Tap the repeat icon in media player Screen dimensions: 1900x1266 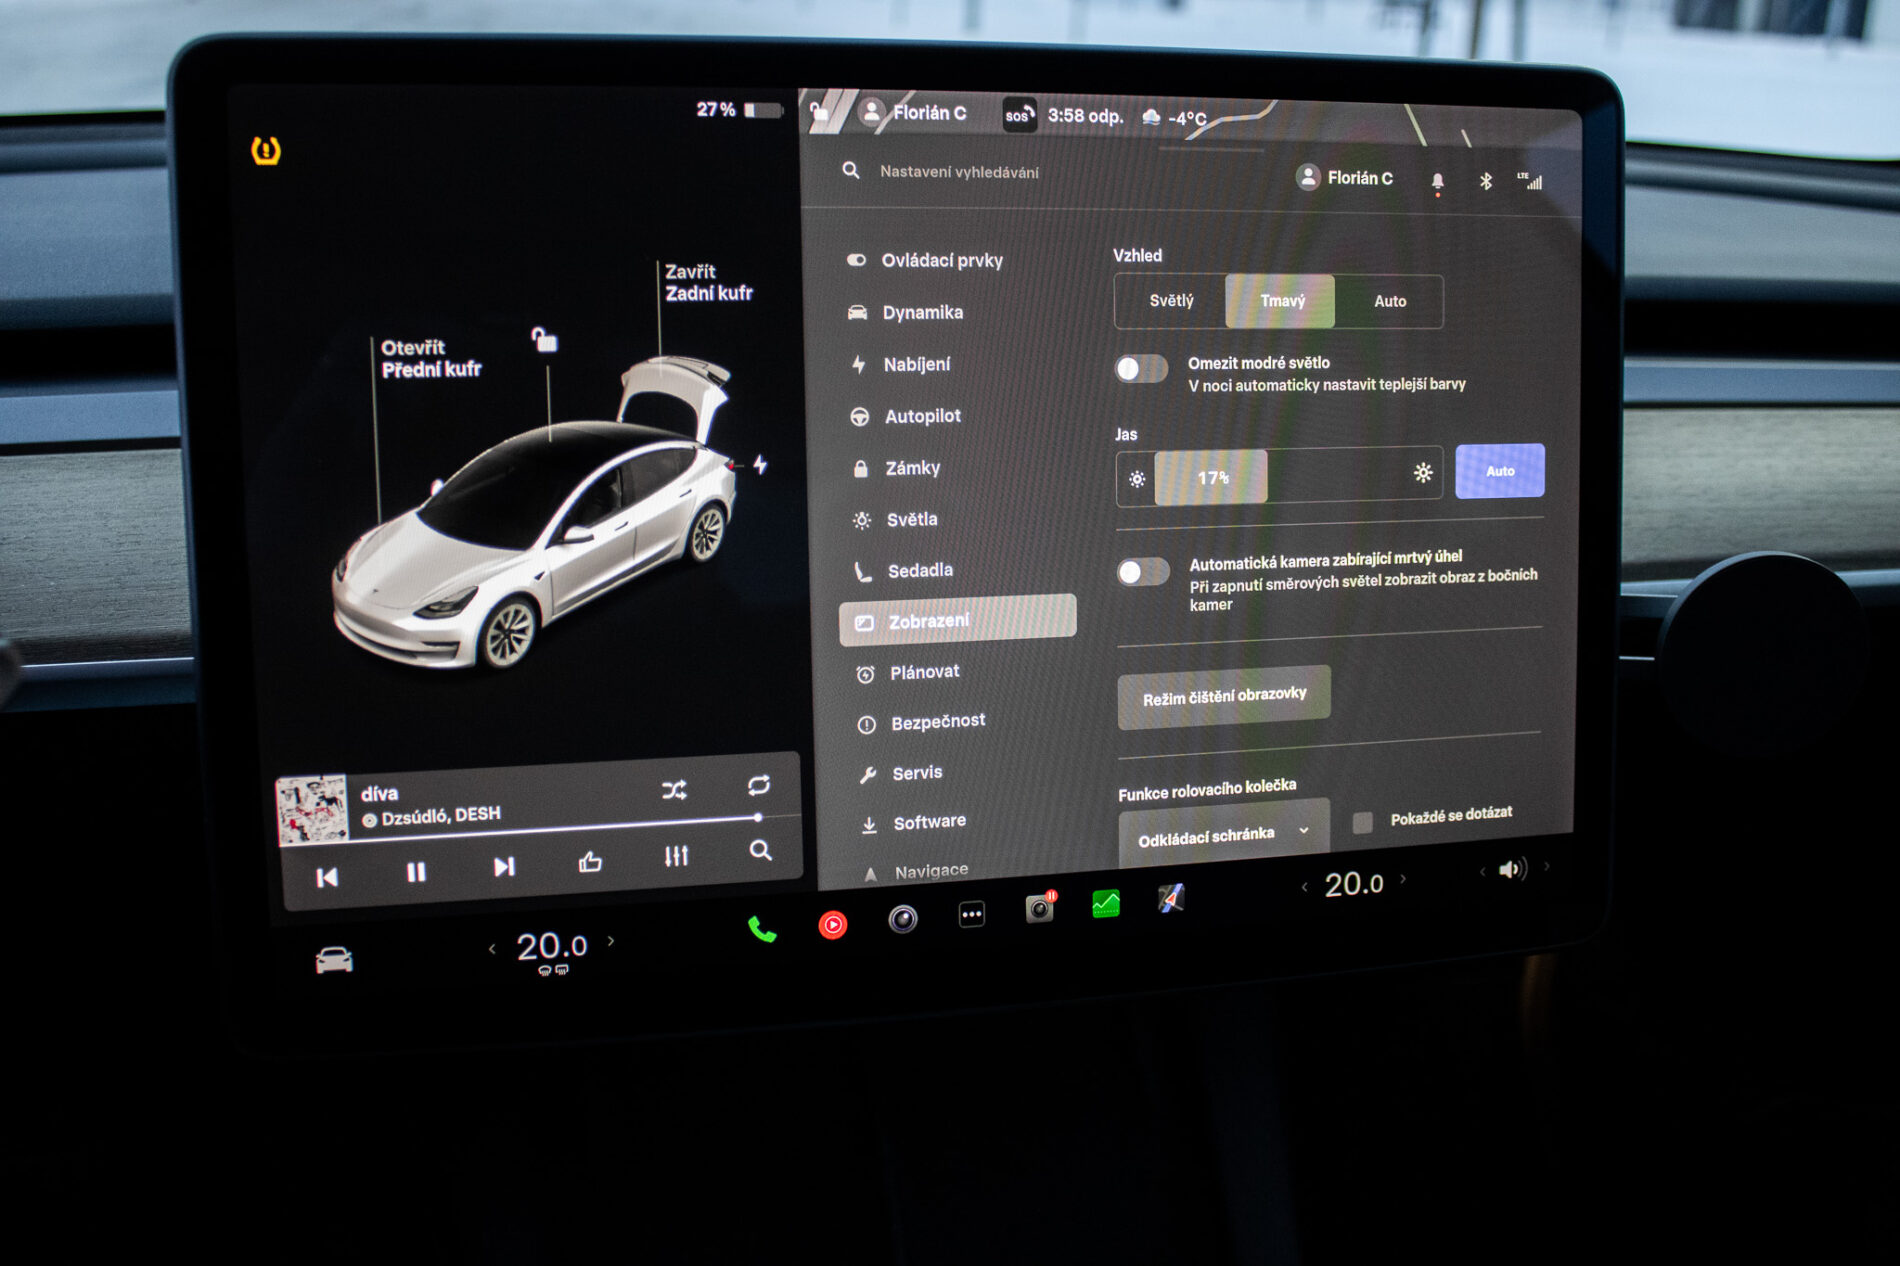coord(759,786)
